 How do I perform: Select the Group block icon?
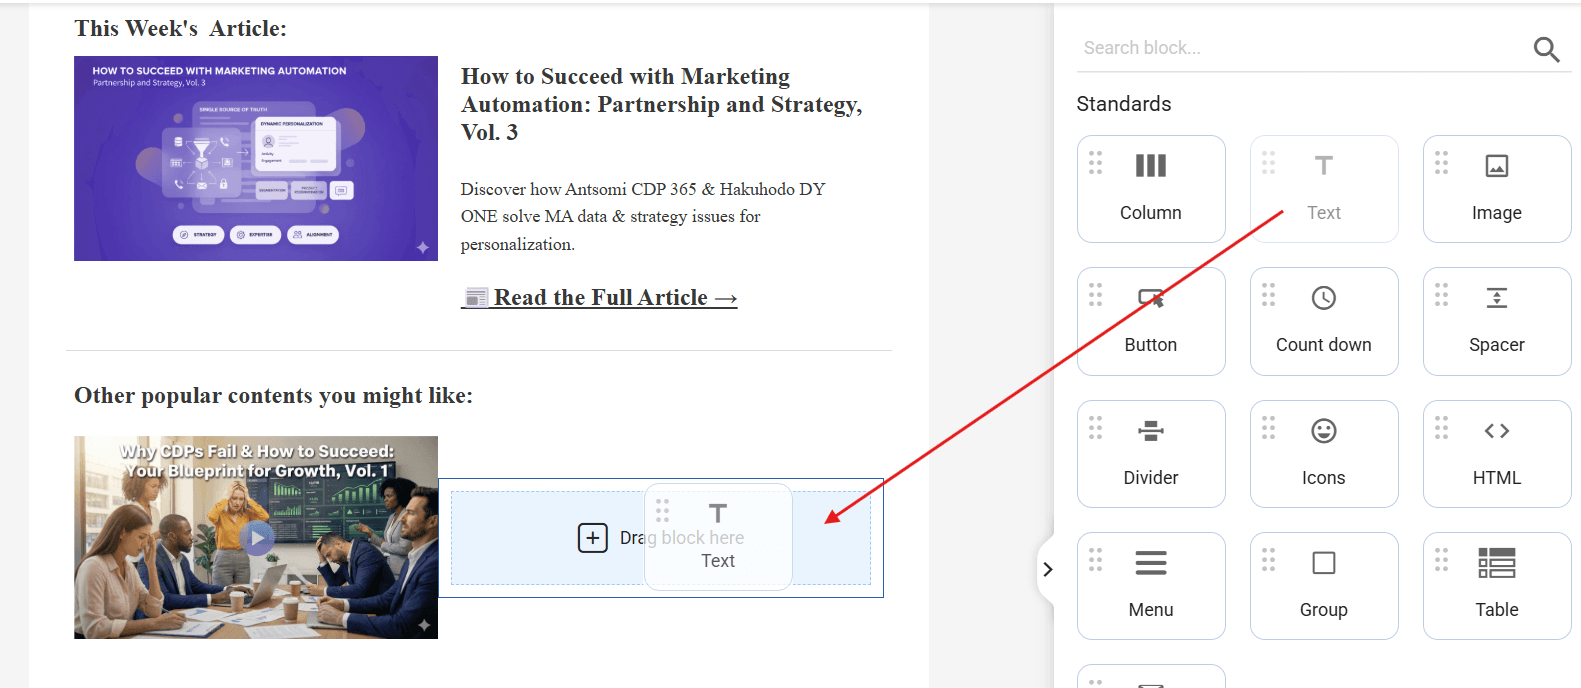(x=1323, y=563)
